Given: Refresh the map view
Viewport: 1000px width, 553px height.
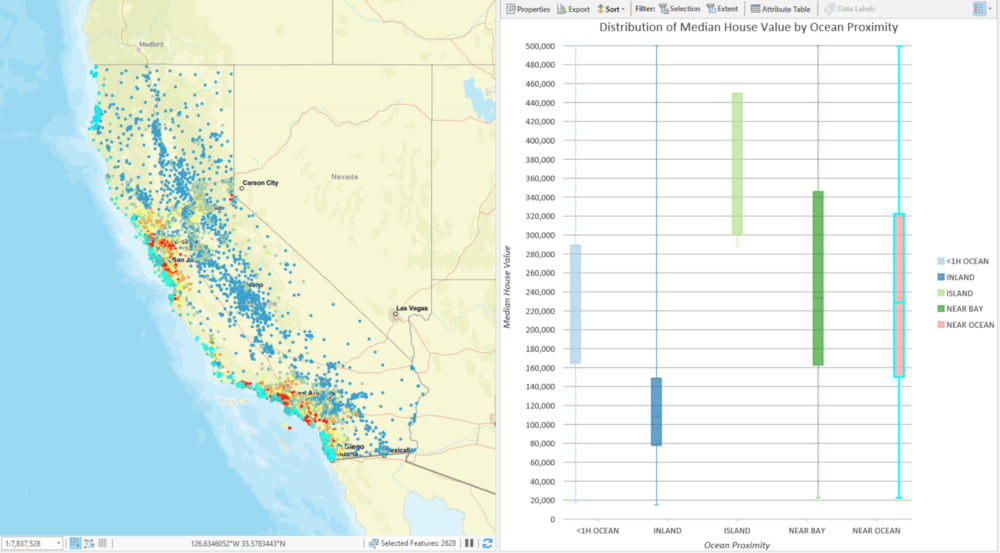Looking at the screenshot, I should click(487, 543).
